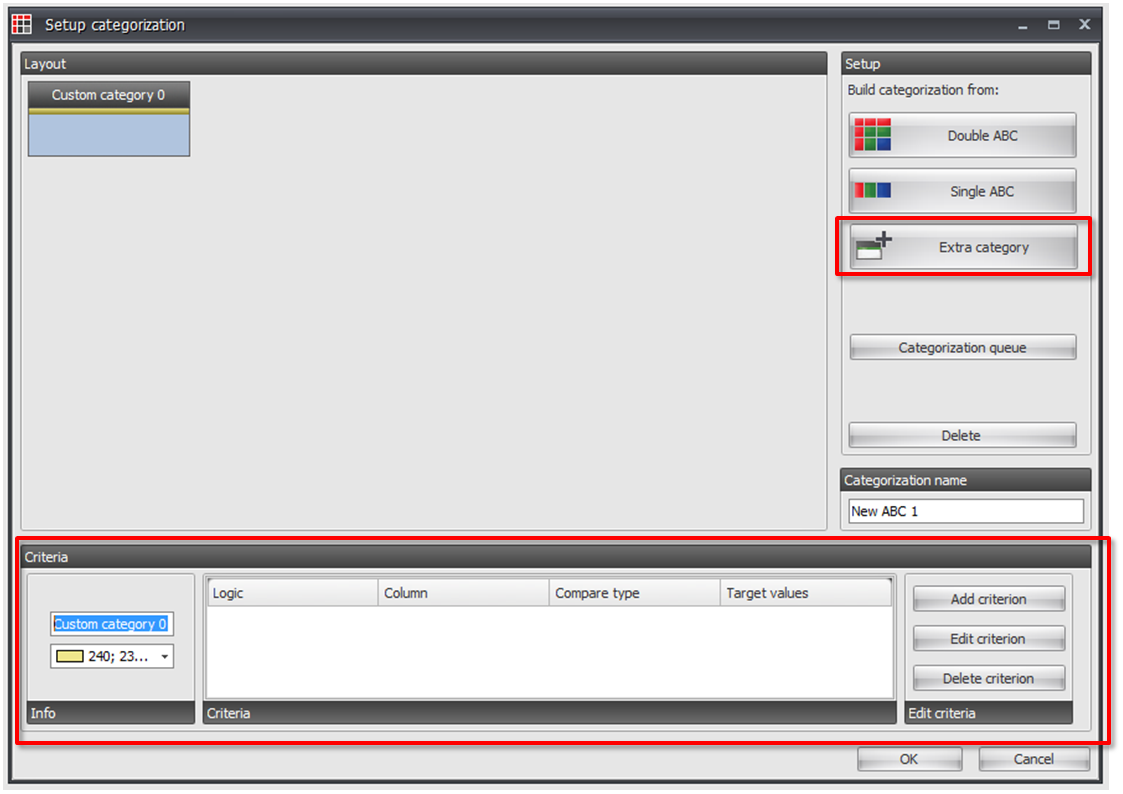Screen dimensions: 1123x794
Task: Click Delete criterion button
Action: pyautogui.click(x=988, y=678)
